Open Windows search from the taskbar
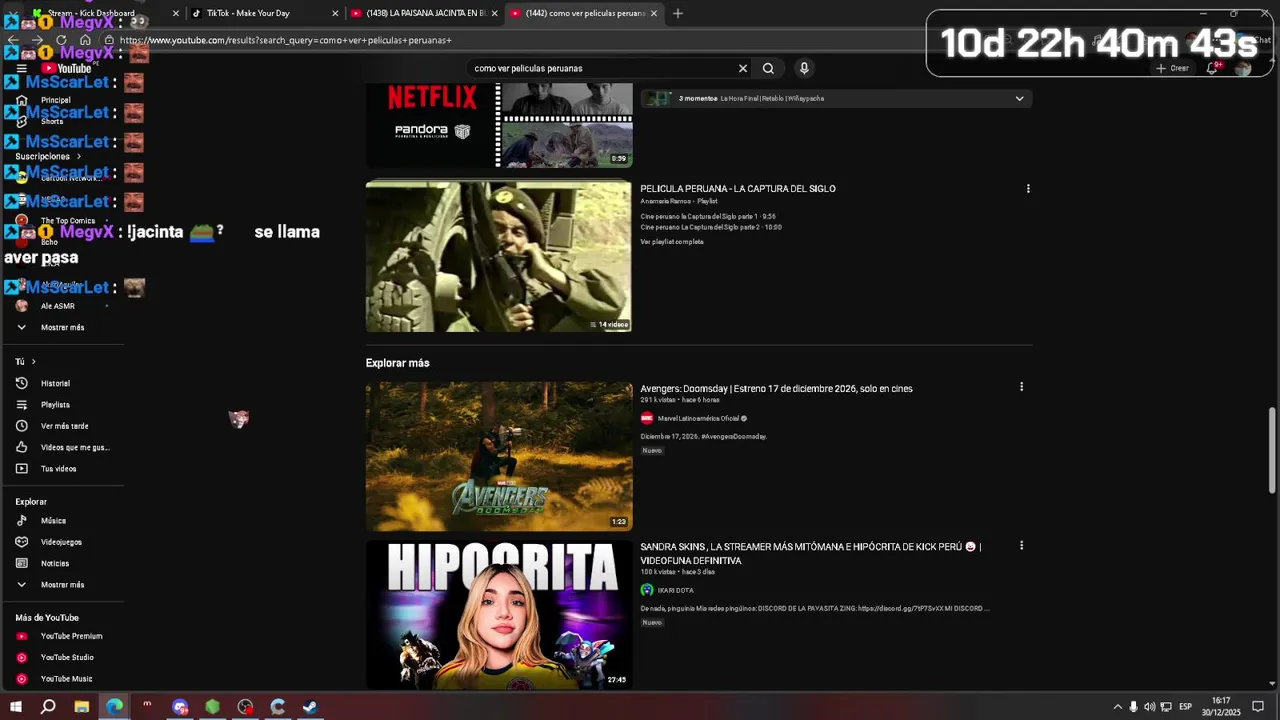The image size is (1280, 720). pos(48,707)
